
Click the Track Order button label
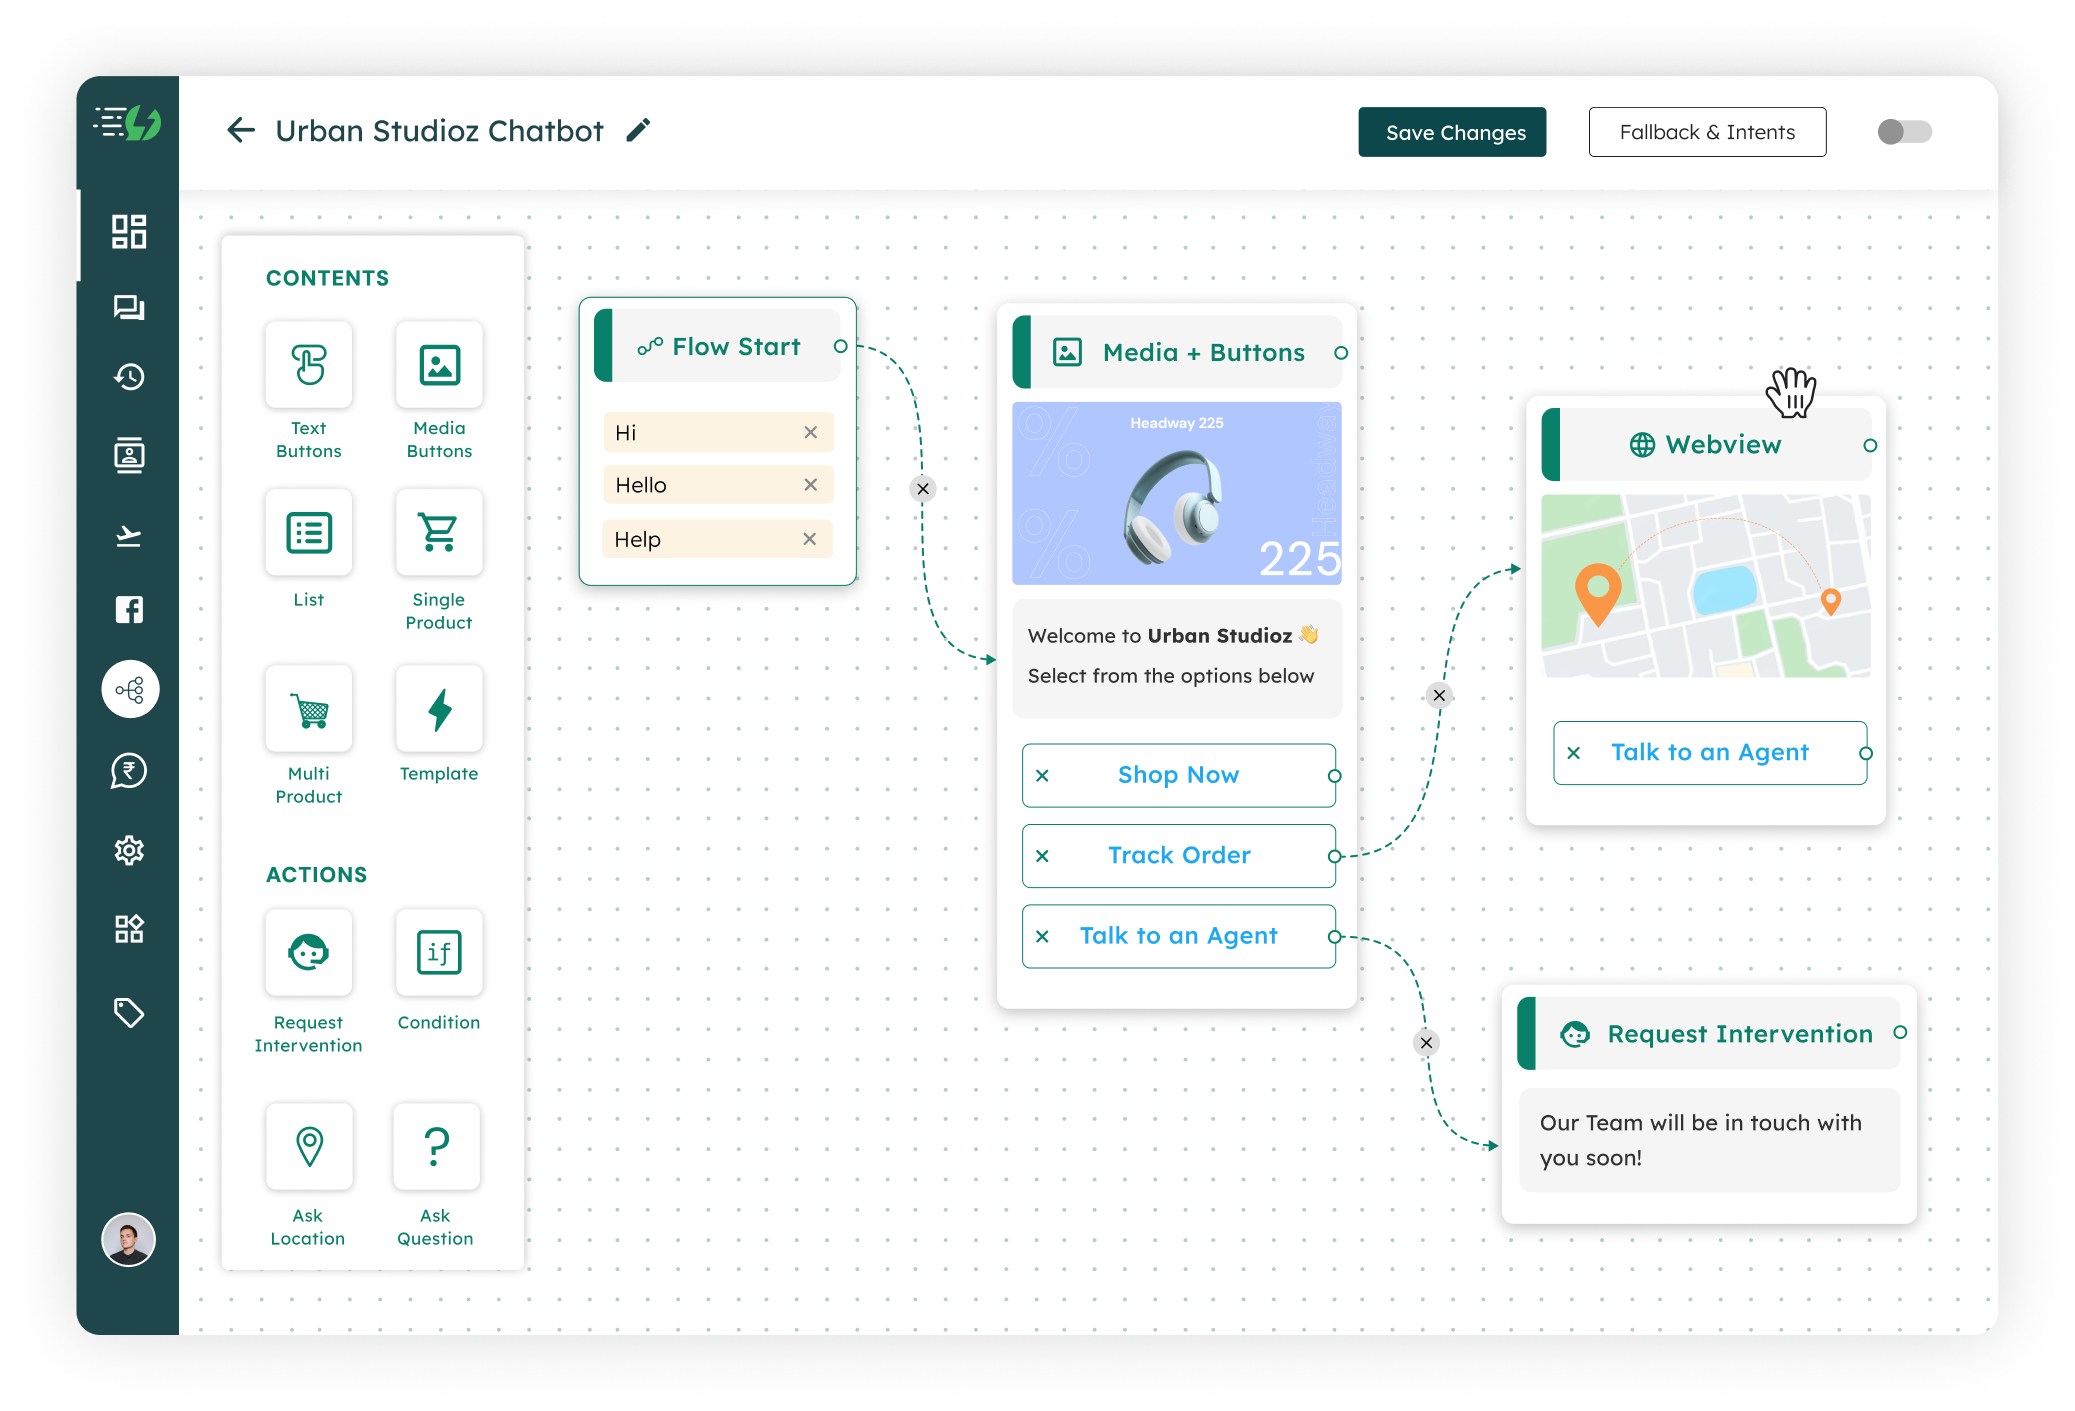[x=1179, y=855]
